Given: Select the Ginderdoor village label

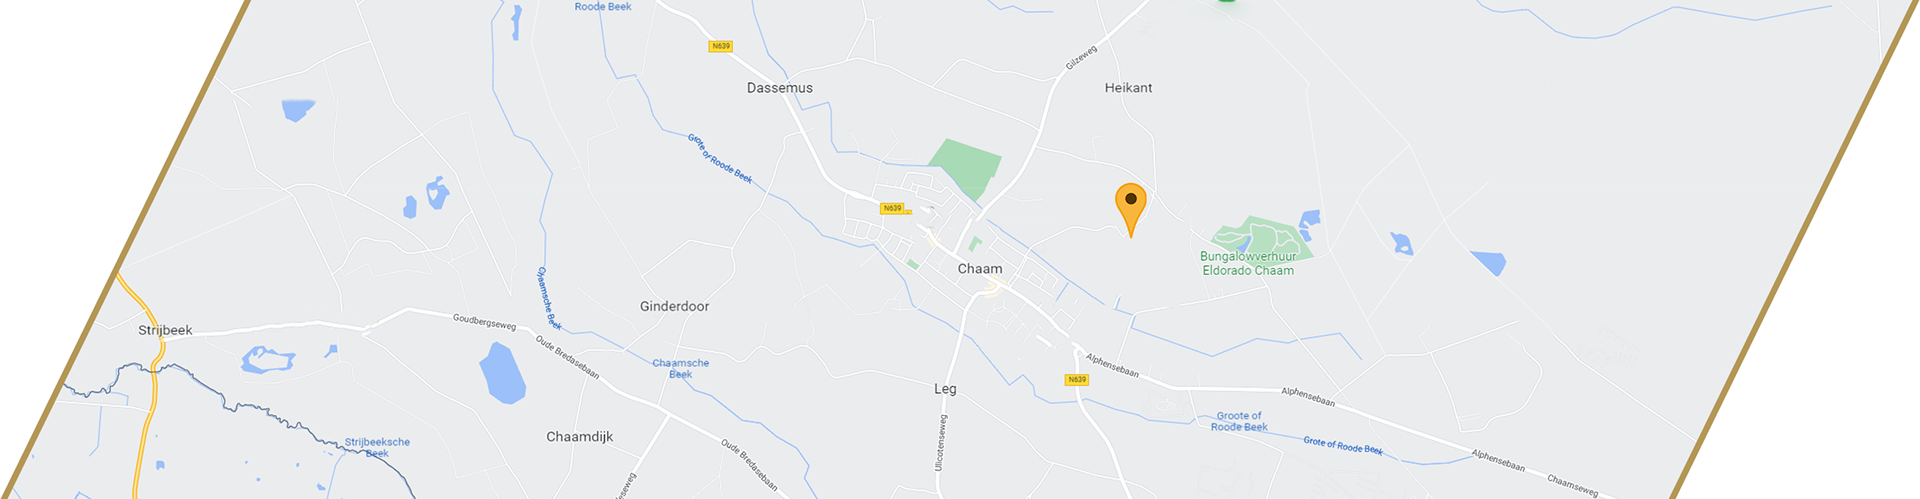Looking at the screenshot, I should [x=674, y=306].
